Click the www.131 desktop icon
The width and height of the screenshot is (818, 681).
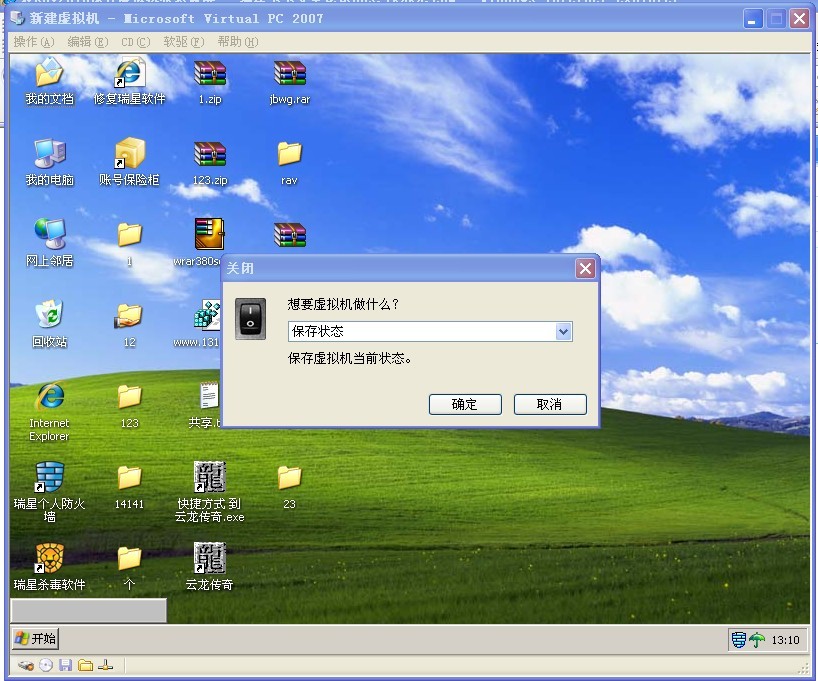(208, 315)
